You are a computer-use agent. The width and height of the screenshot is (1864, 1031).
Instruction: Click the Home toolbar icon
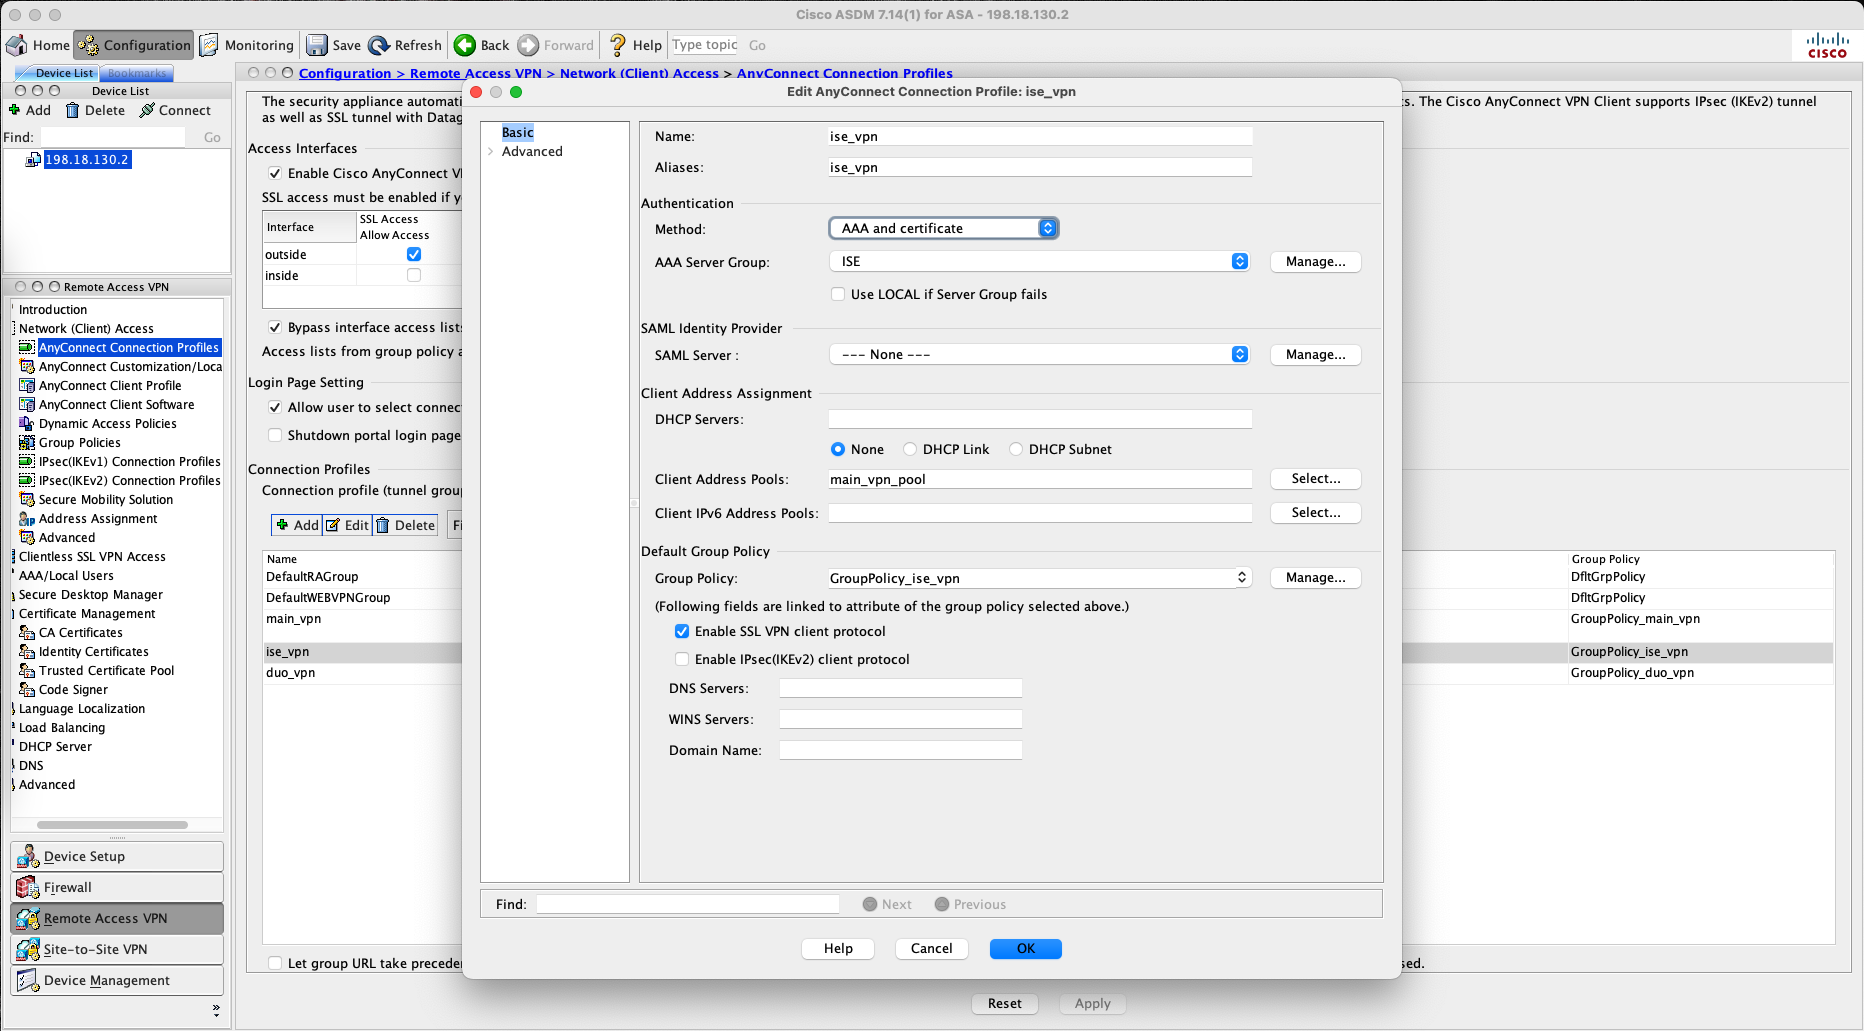17,45
